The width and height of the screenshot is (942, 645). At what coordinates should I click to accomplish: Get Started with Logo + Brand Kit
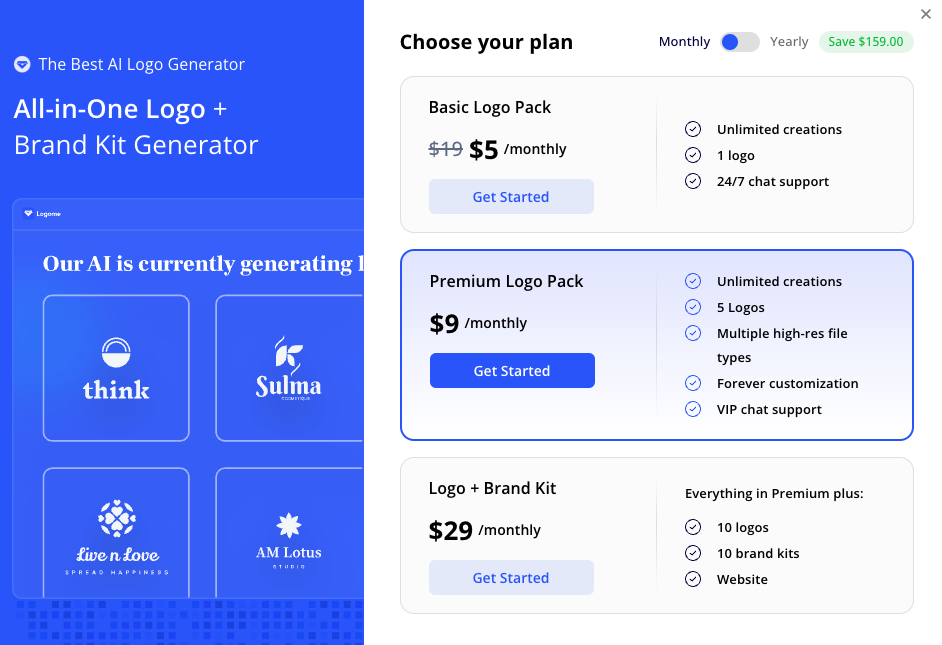click(x=511, y=578)
